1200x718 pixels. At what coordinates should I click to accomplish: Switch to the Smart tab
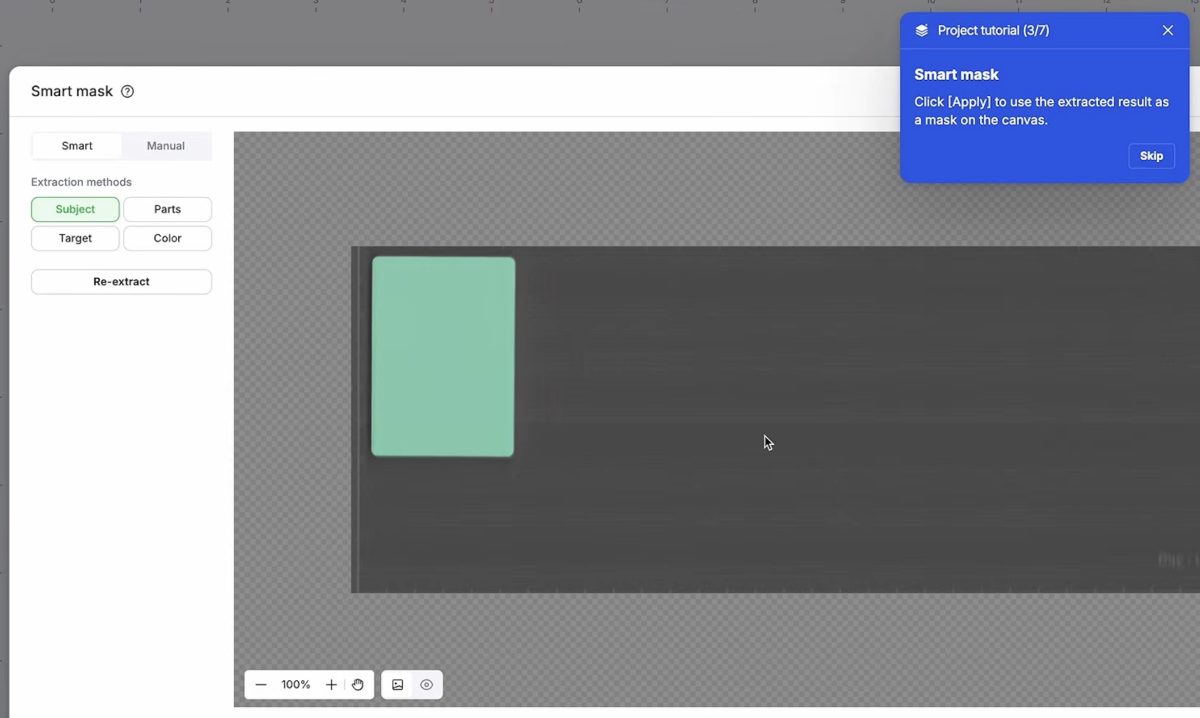(77, 146)
